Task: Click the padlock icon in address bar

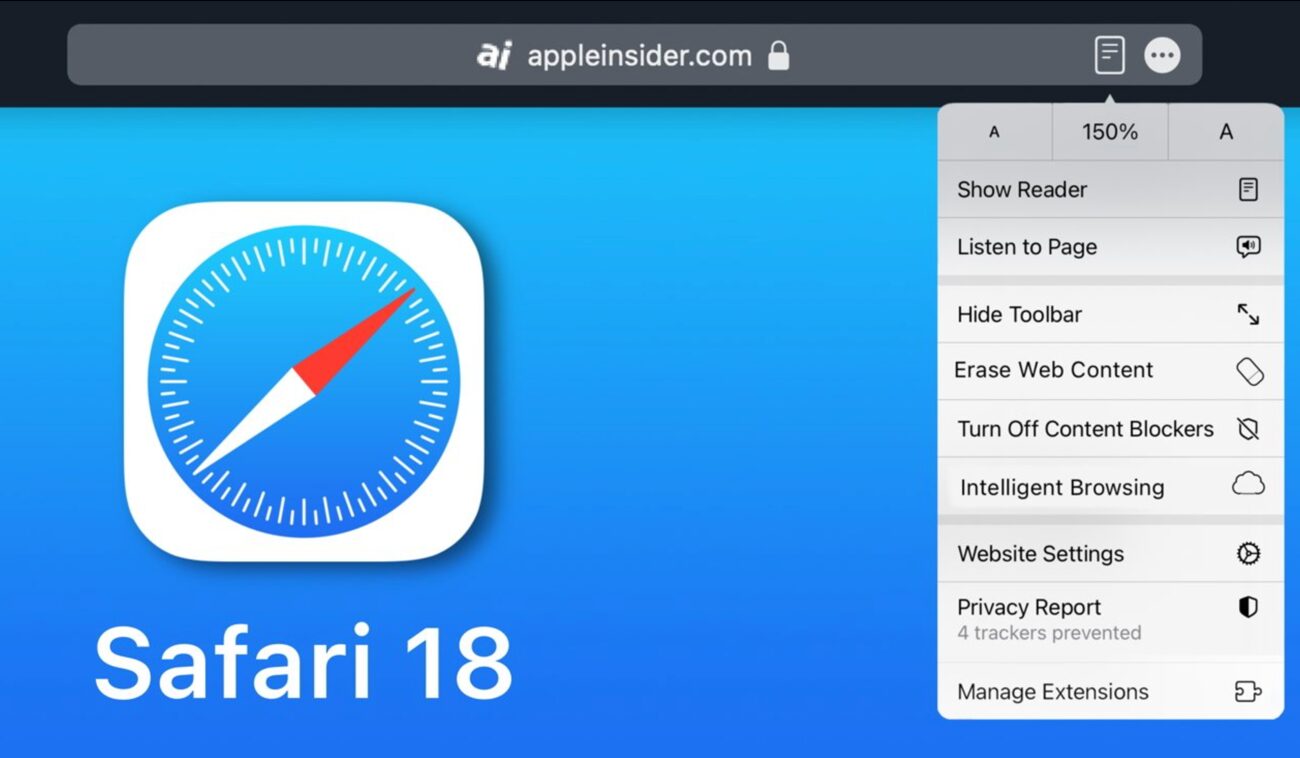Action: pos(778,55)
